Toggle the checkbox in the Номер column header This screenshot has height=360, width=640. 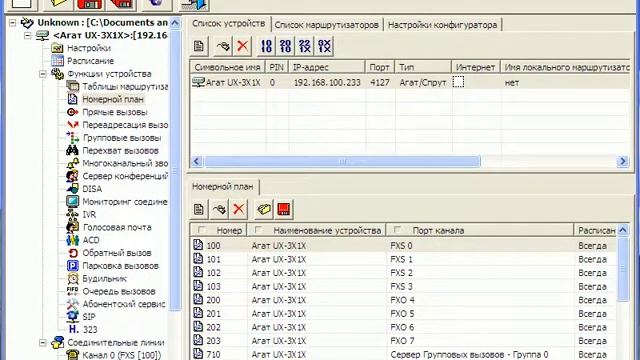[x=201, y=230]
